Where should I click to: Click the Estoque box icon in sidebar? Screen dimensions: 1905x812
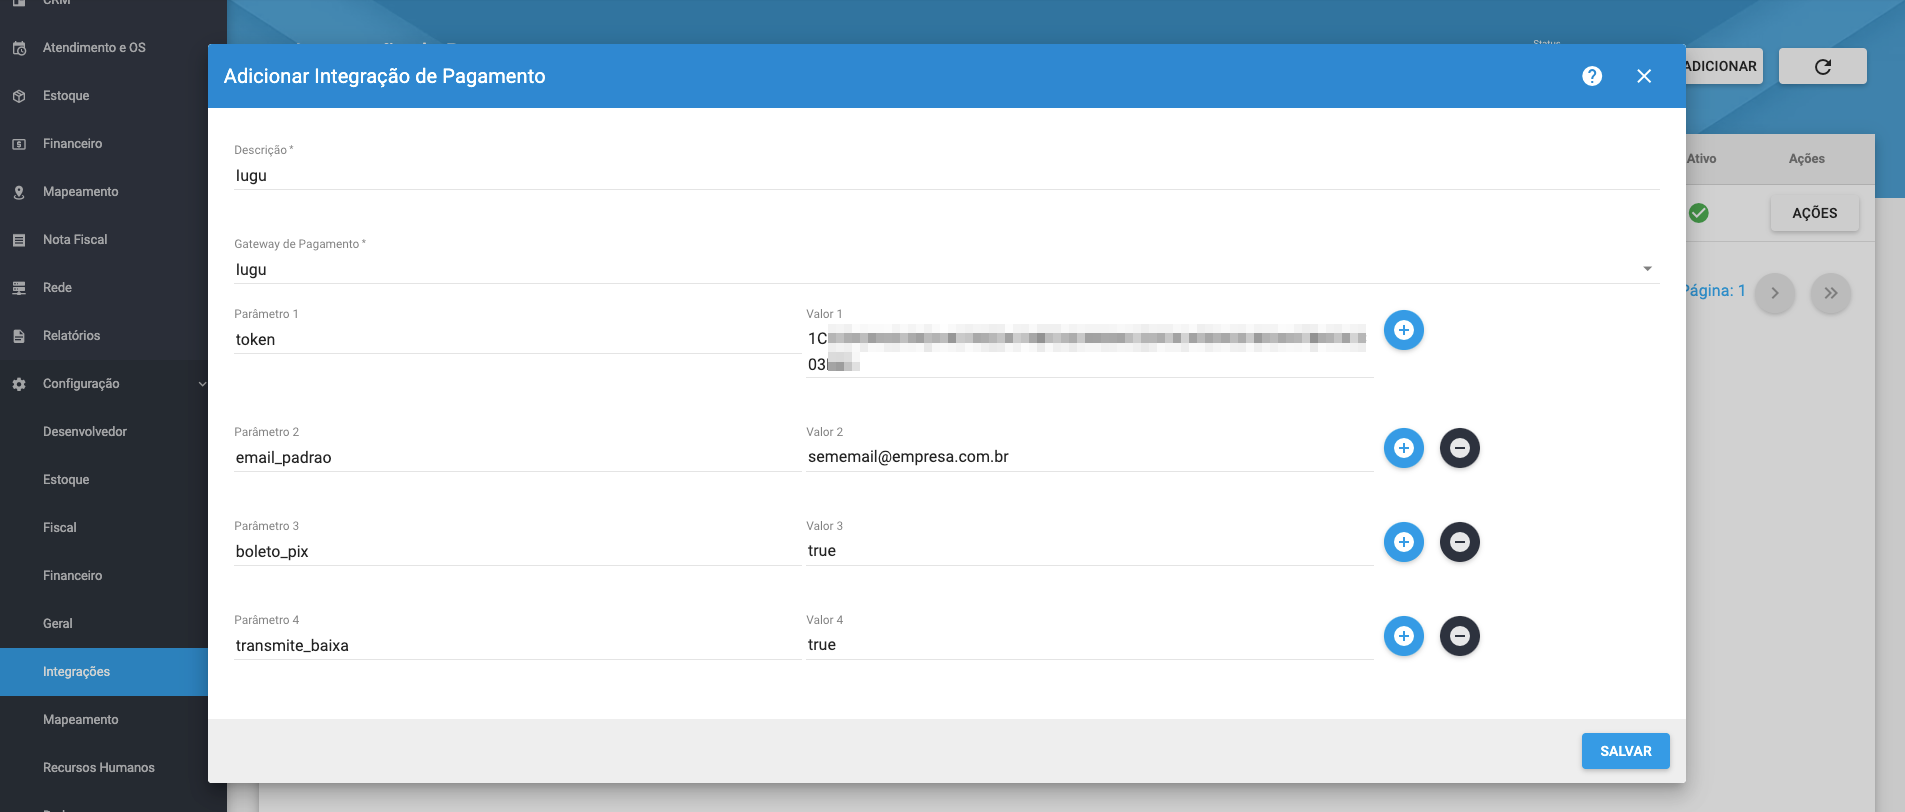coord(19,96)
